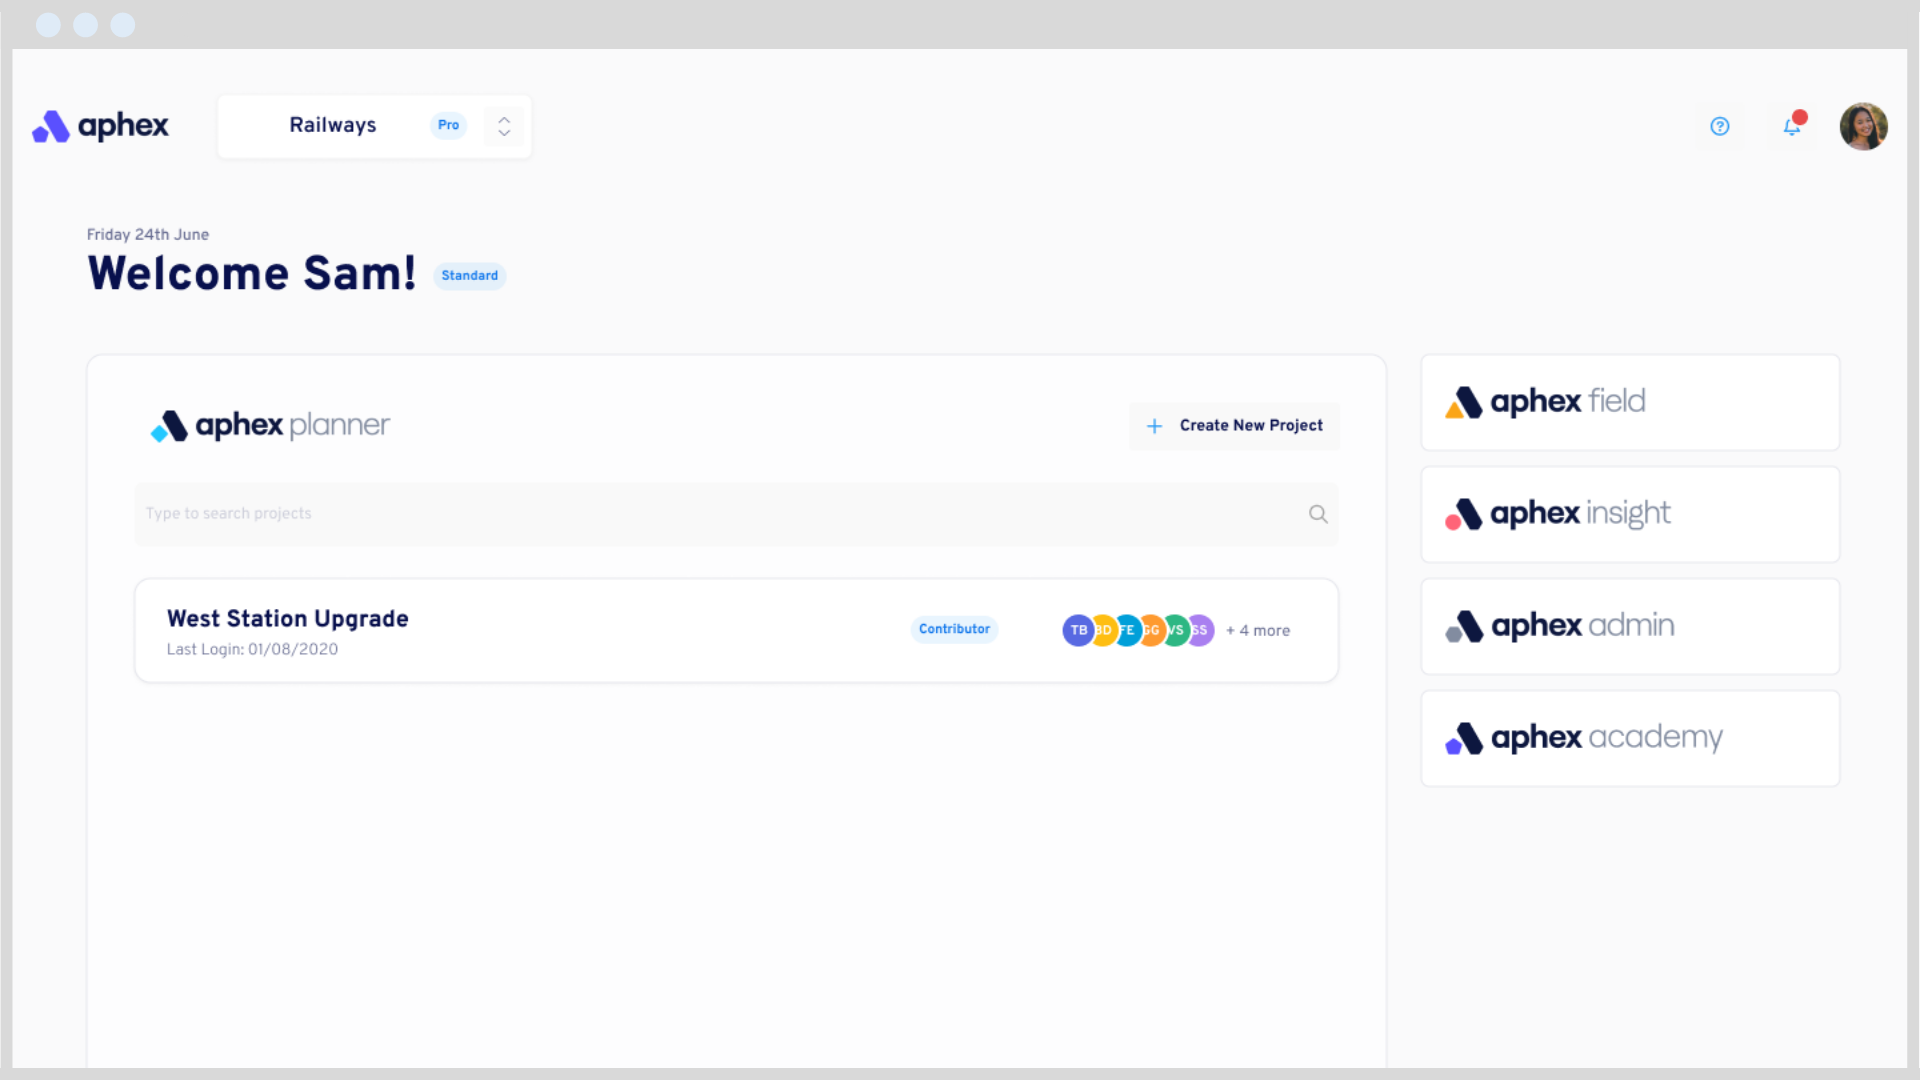Image resolution: width=1920 pixels, height=1080 pixels.
Task: Open the aphex field card
Action: 1630,403
